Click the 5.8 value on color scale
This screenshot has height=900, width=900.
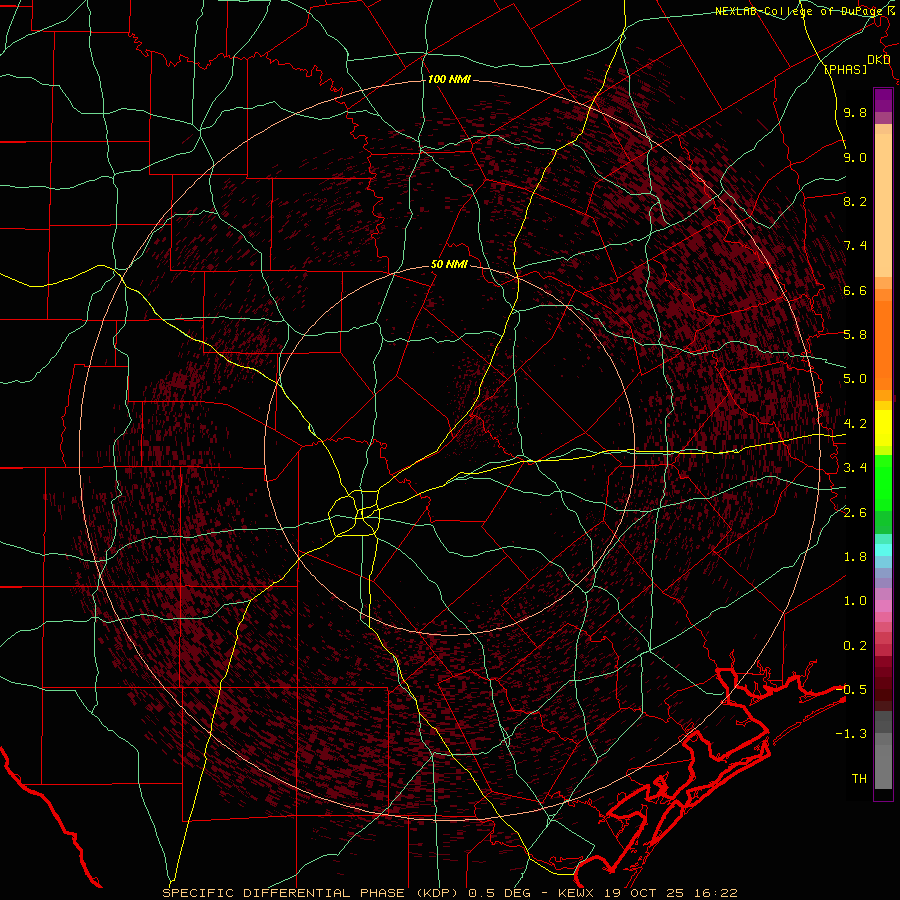tap(855, 335)
